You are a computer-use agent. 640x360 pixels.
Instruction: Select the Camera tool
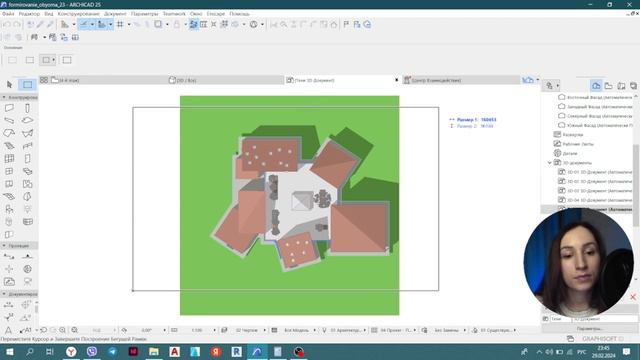[x=27, y=282]
